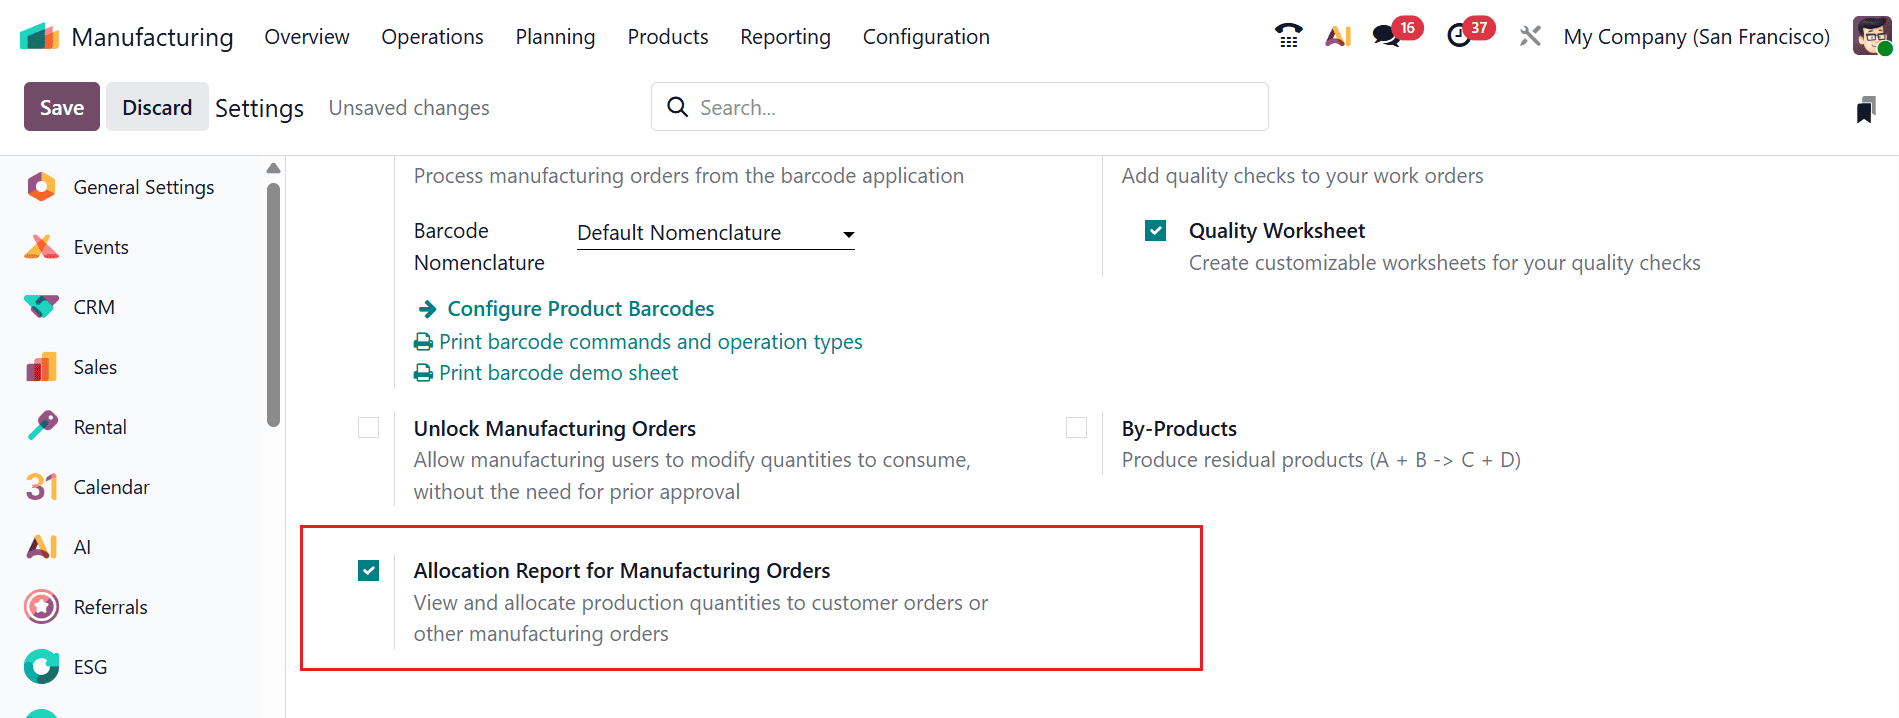
Task: Click the Manufacturing app title
Action: (x=153, y=37)
